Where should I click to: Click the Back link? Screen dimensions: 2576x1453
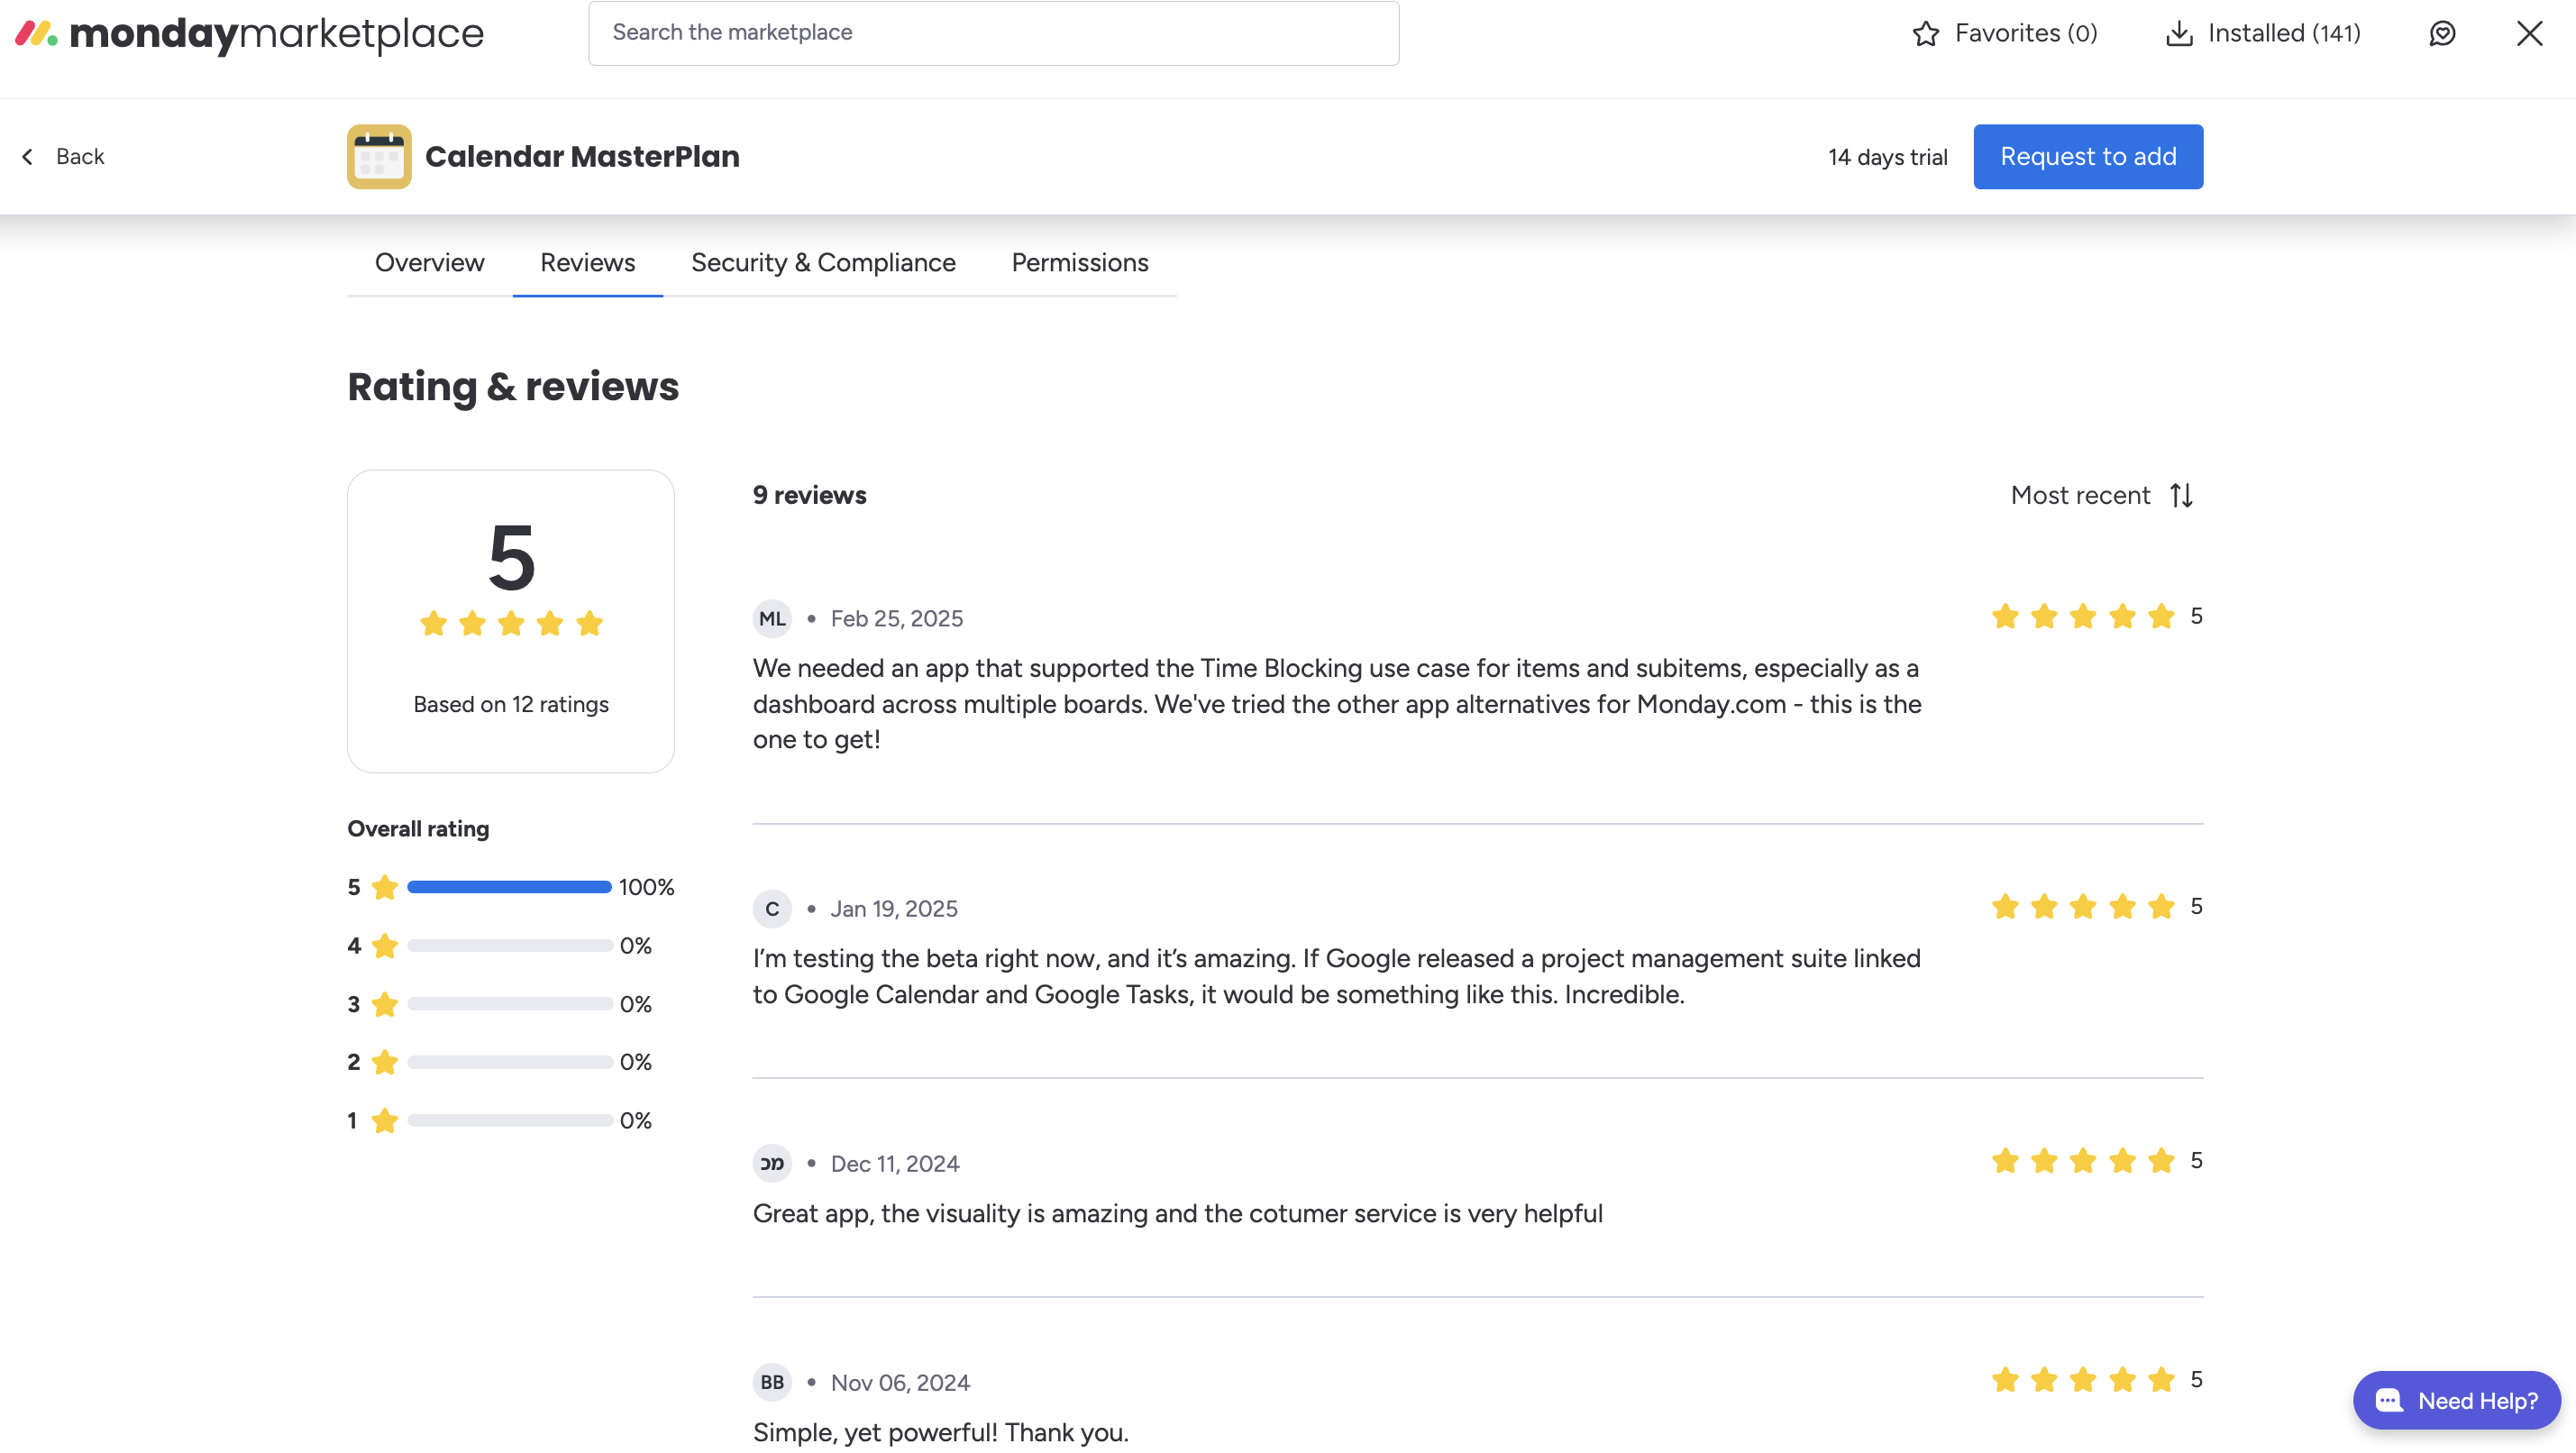pos(62,157)
